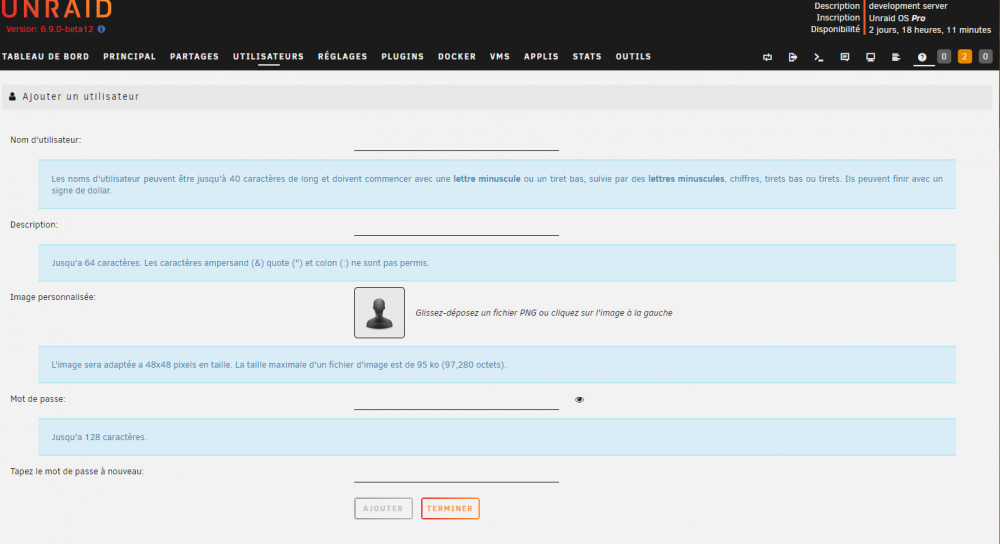Viewport: 1000px width, 544px height.
Task: Click the monitor info icon
Action: (x=871, y=57)
